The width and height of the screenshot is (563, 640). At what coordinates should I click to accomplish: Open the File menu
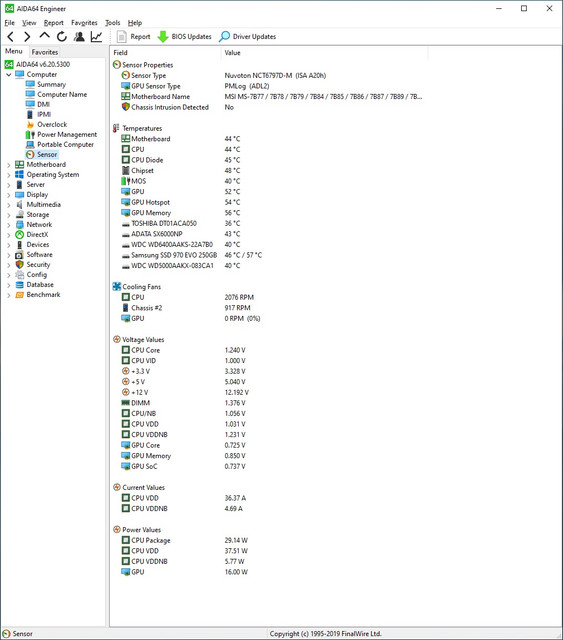coord(9,23)
